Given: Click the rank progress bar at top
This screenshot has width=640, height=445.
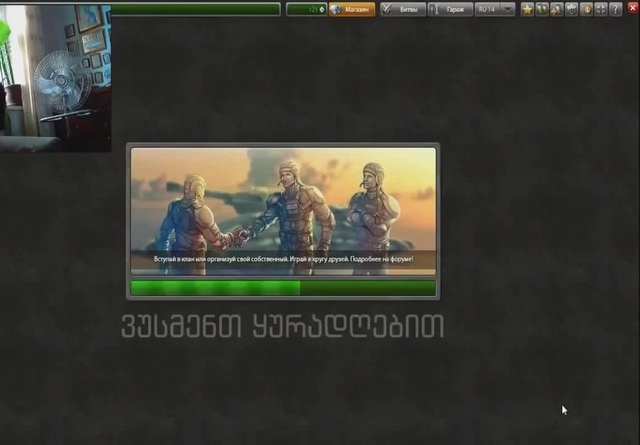Looking at the screenshot, I should point(196,9).
